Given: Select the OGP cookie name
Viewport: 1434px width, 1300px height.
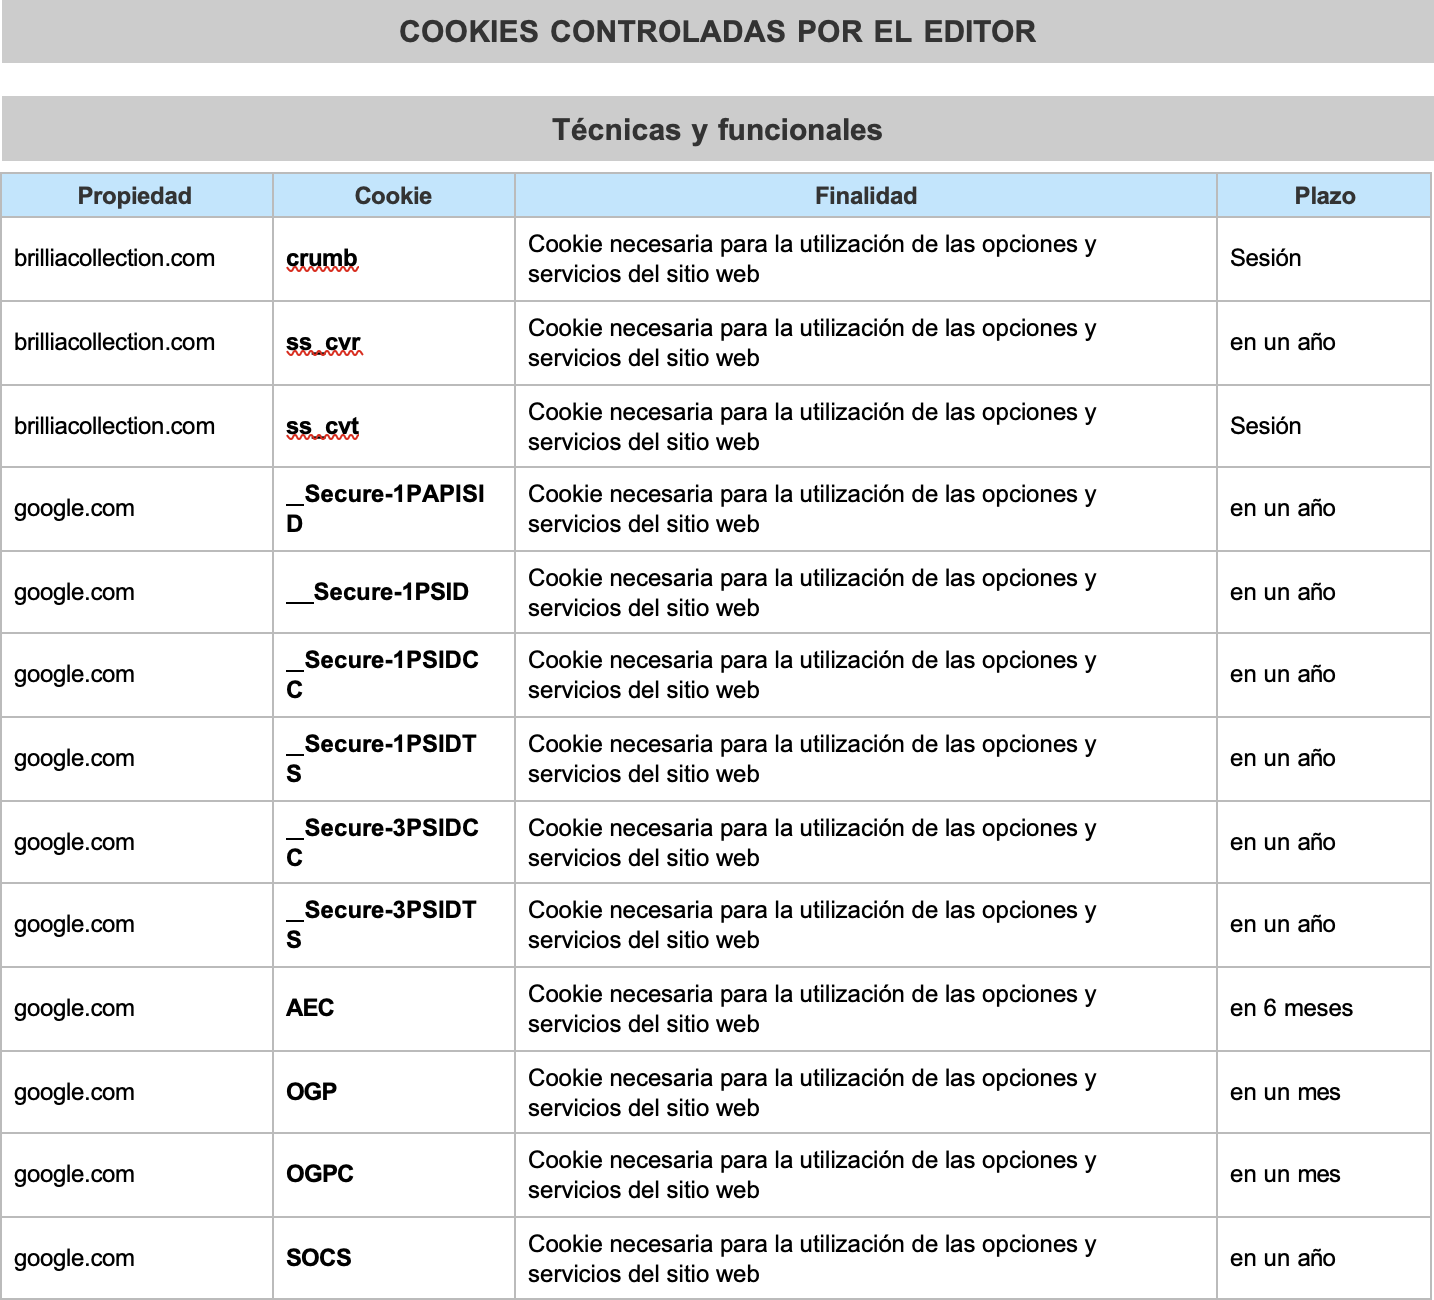Looking at the screenshot, I should 312,1091.
